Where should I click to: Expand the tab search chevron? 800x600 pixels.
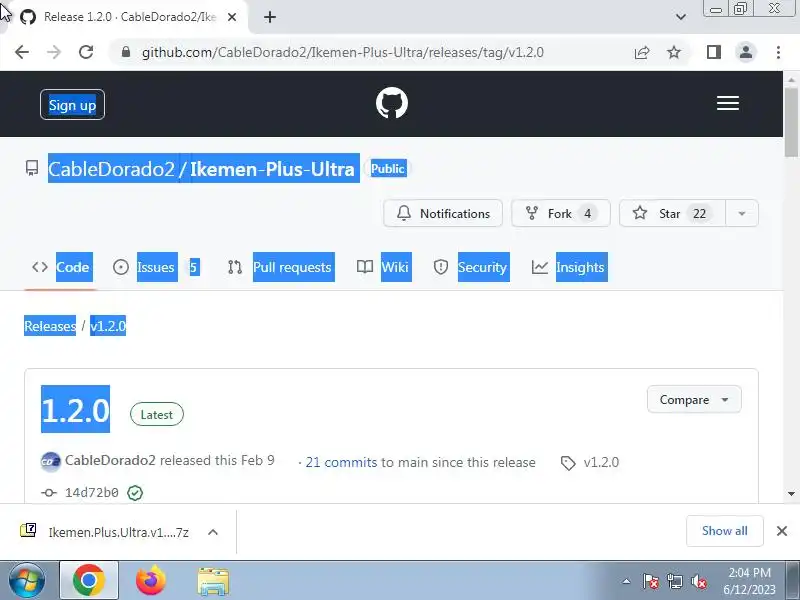click(681, 17)
